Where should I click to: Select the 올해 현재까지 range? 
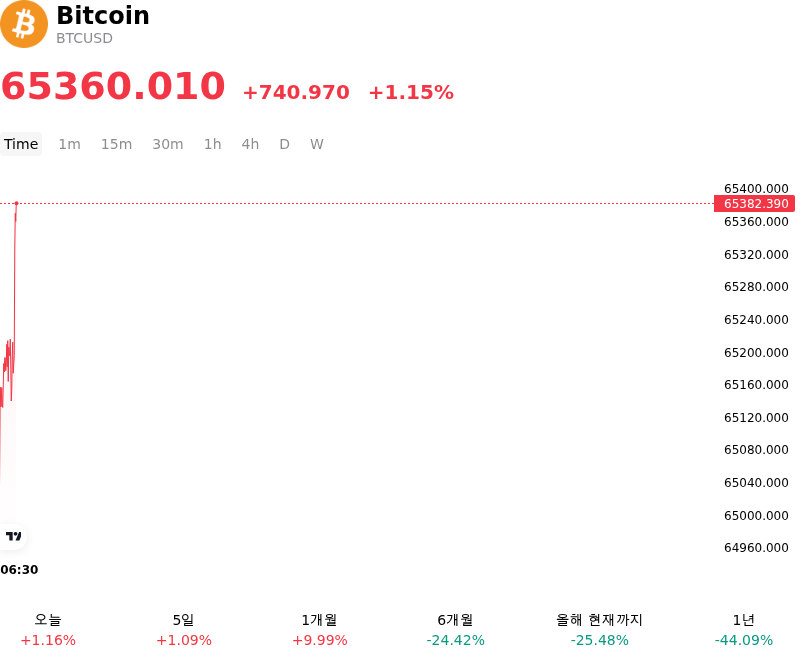pos(599,630)
